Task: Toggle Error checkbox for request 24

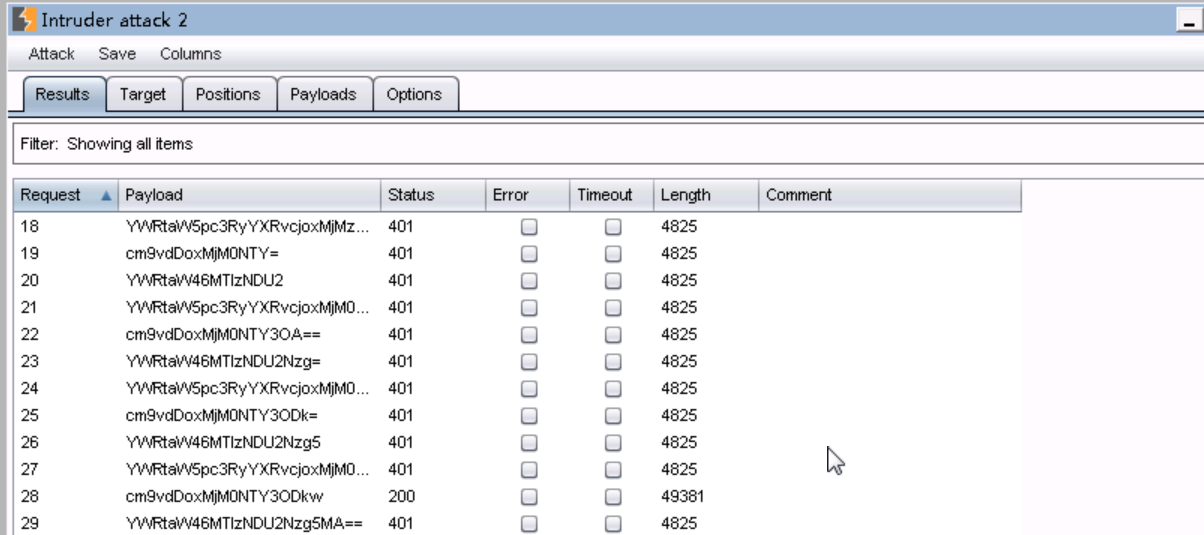Action: [529, 389]
